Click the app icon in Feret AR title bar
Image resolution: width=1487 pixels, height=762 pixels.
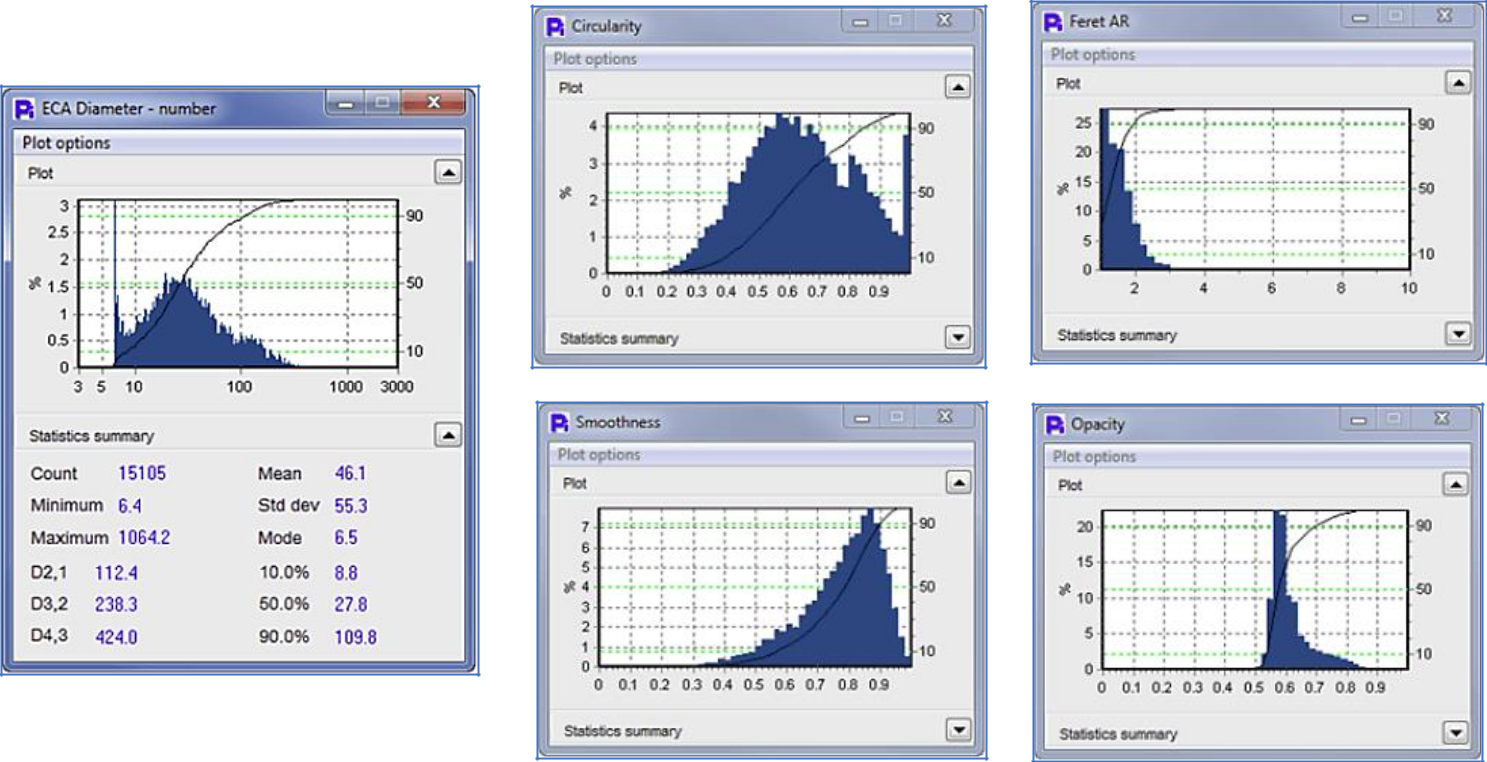tap(1054, 22)
